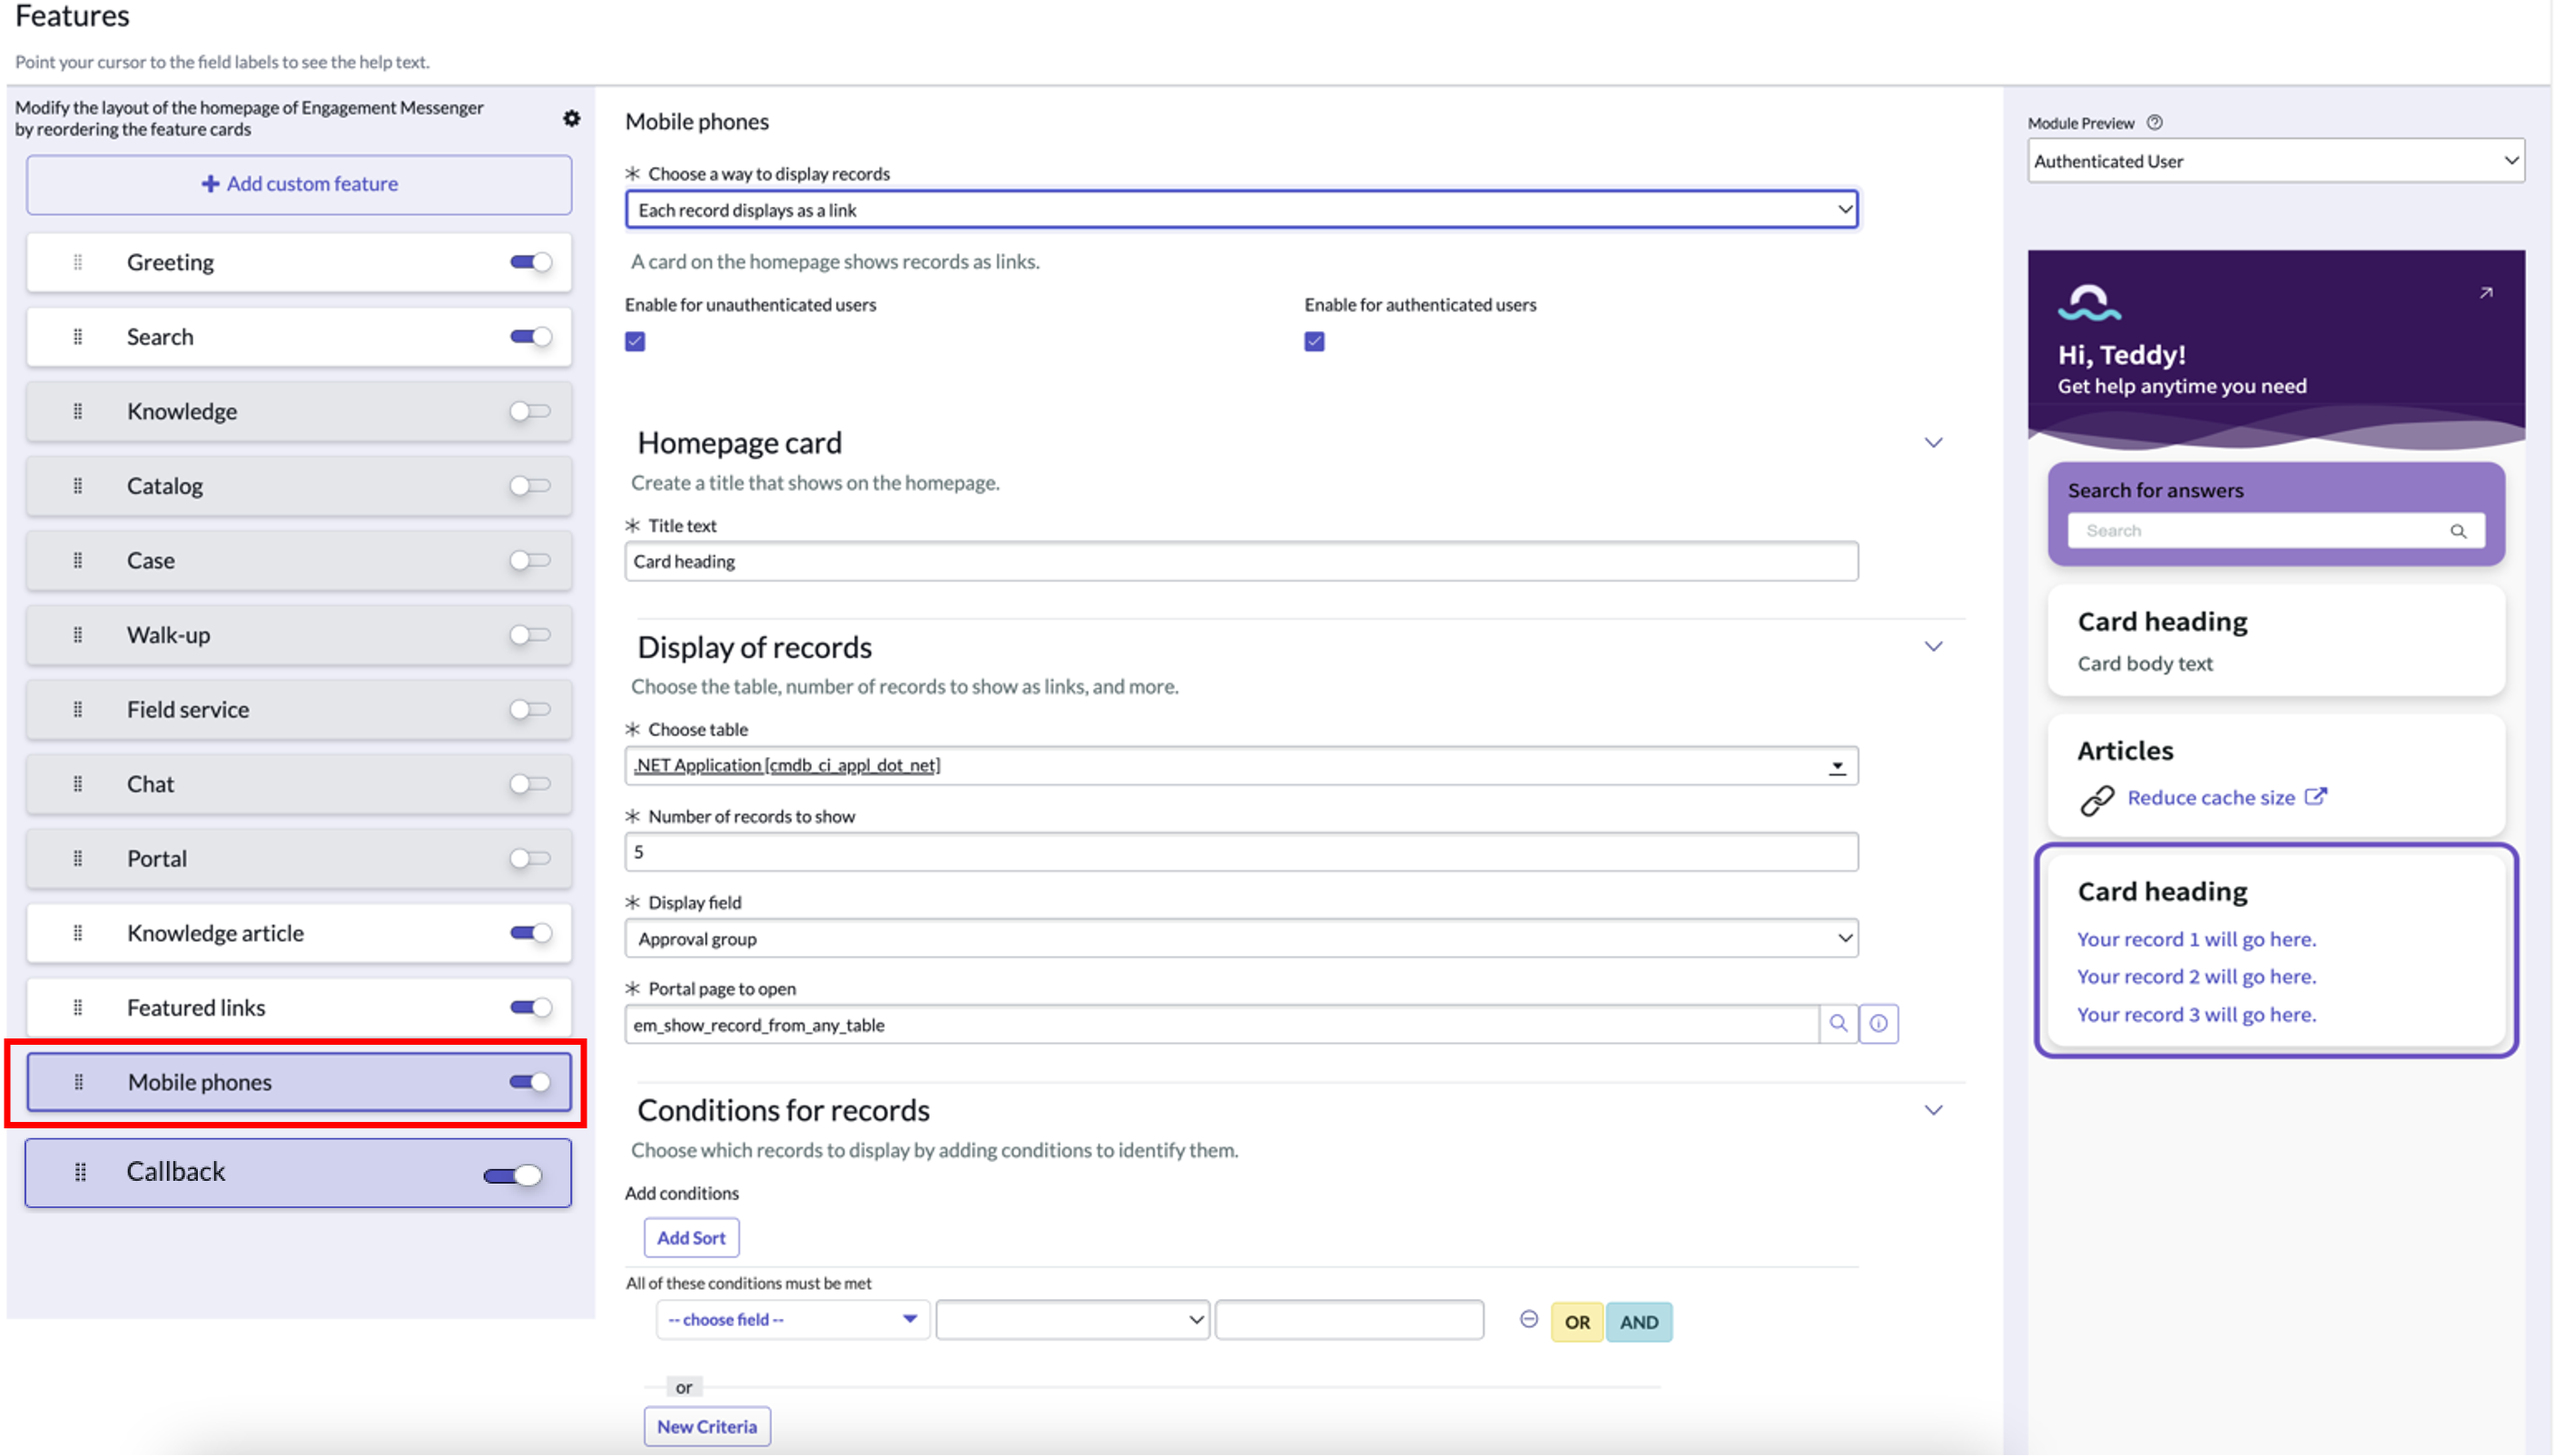The image size is (2555, 1456).
Task: Open the display records method dropdown
Action: pos(1242,210)
